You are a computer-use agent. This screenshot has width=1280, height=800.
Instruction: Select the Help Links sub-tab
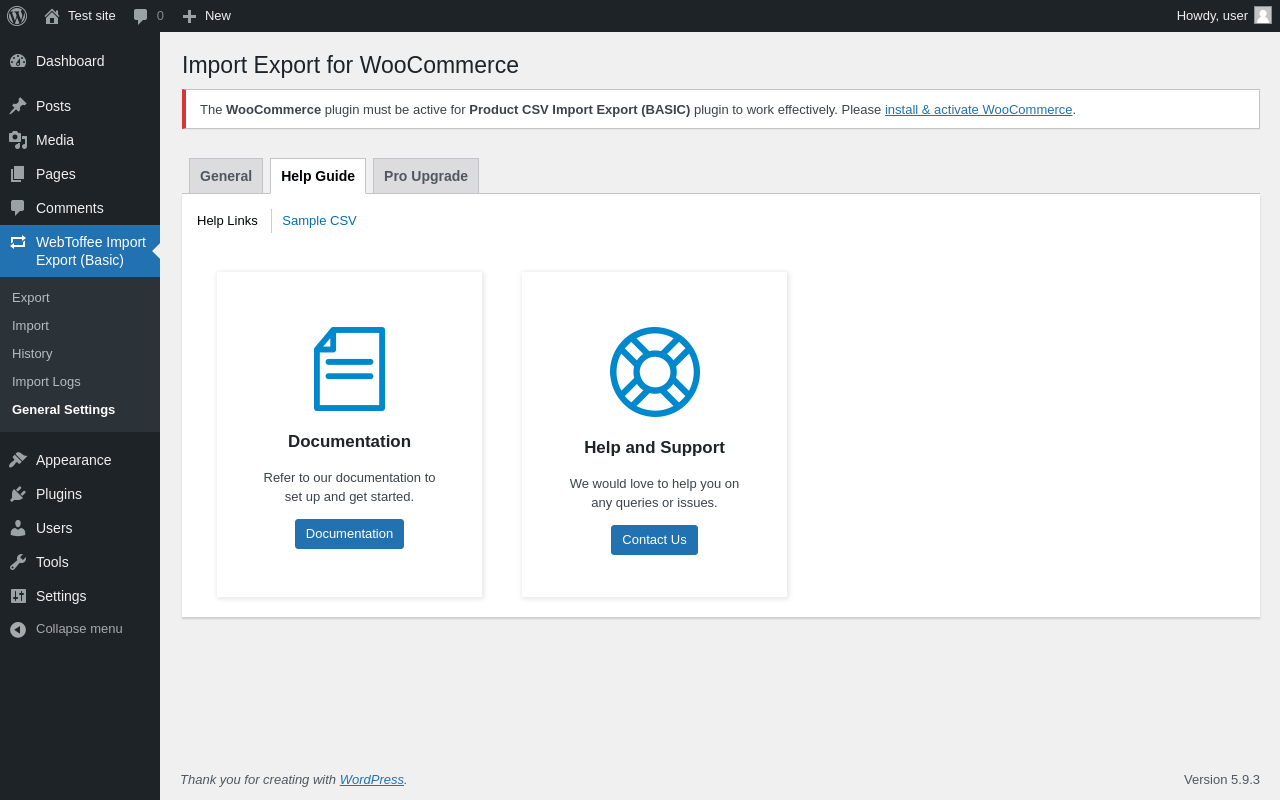click(x=227, y=221)
